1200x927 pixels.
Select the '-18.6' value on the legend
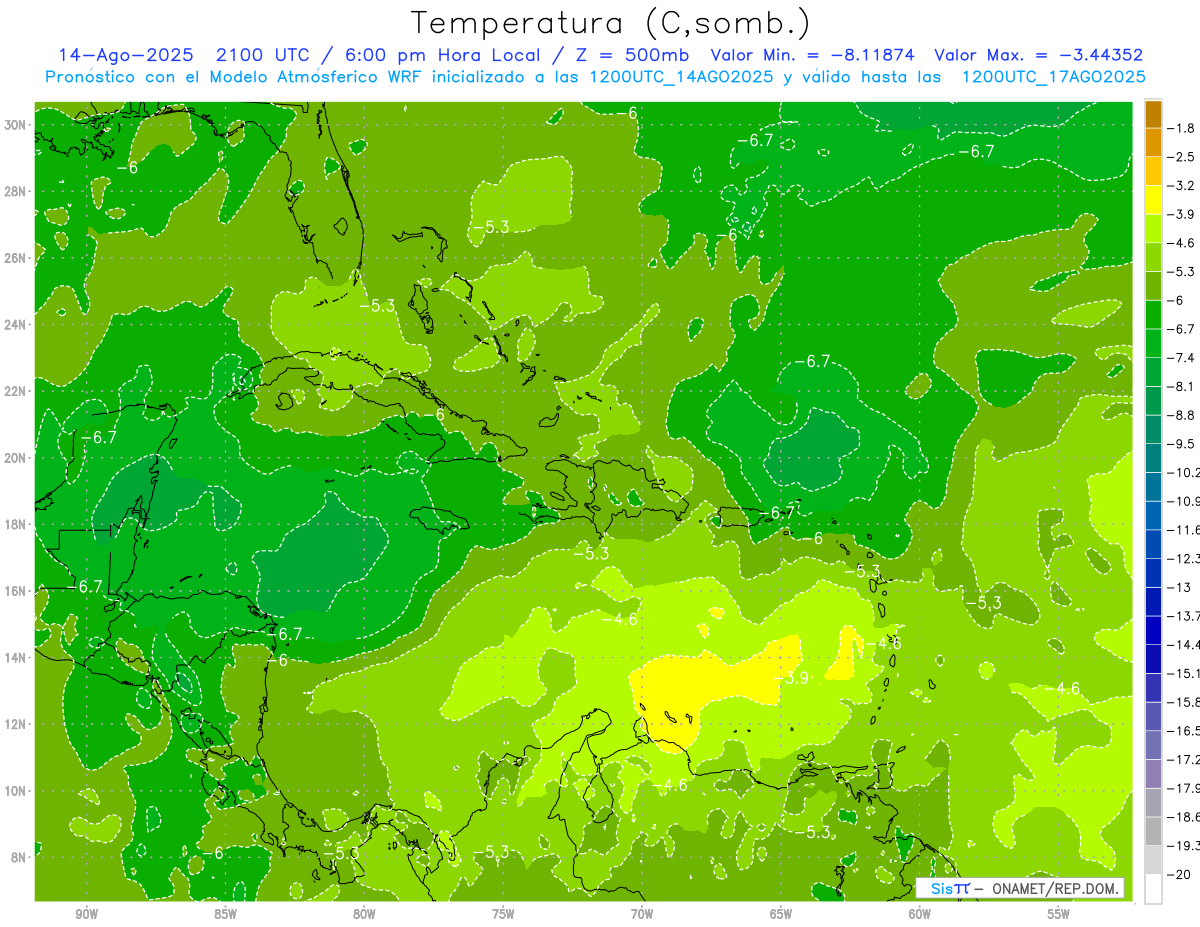[x=1183, y=817]
